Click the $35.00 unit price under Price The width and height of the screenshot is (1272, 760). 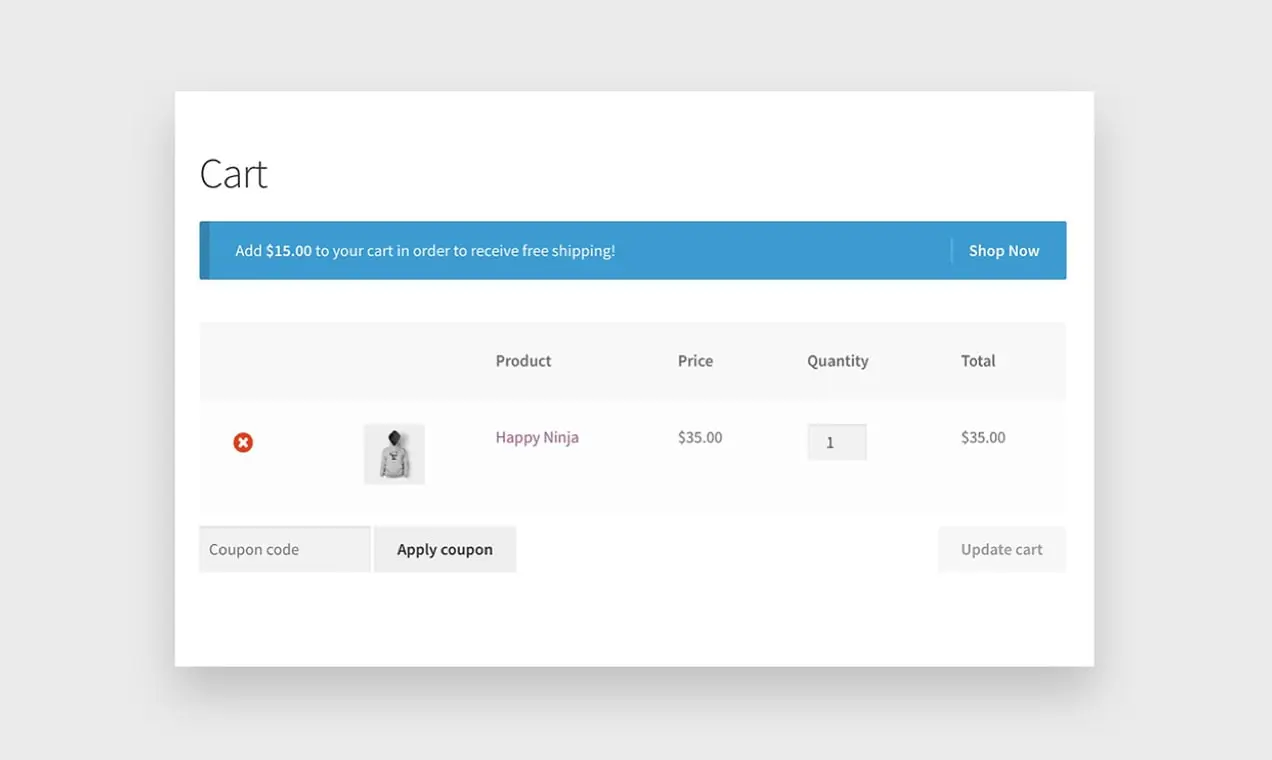[x=699, y=437]
